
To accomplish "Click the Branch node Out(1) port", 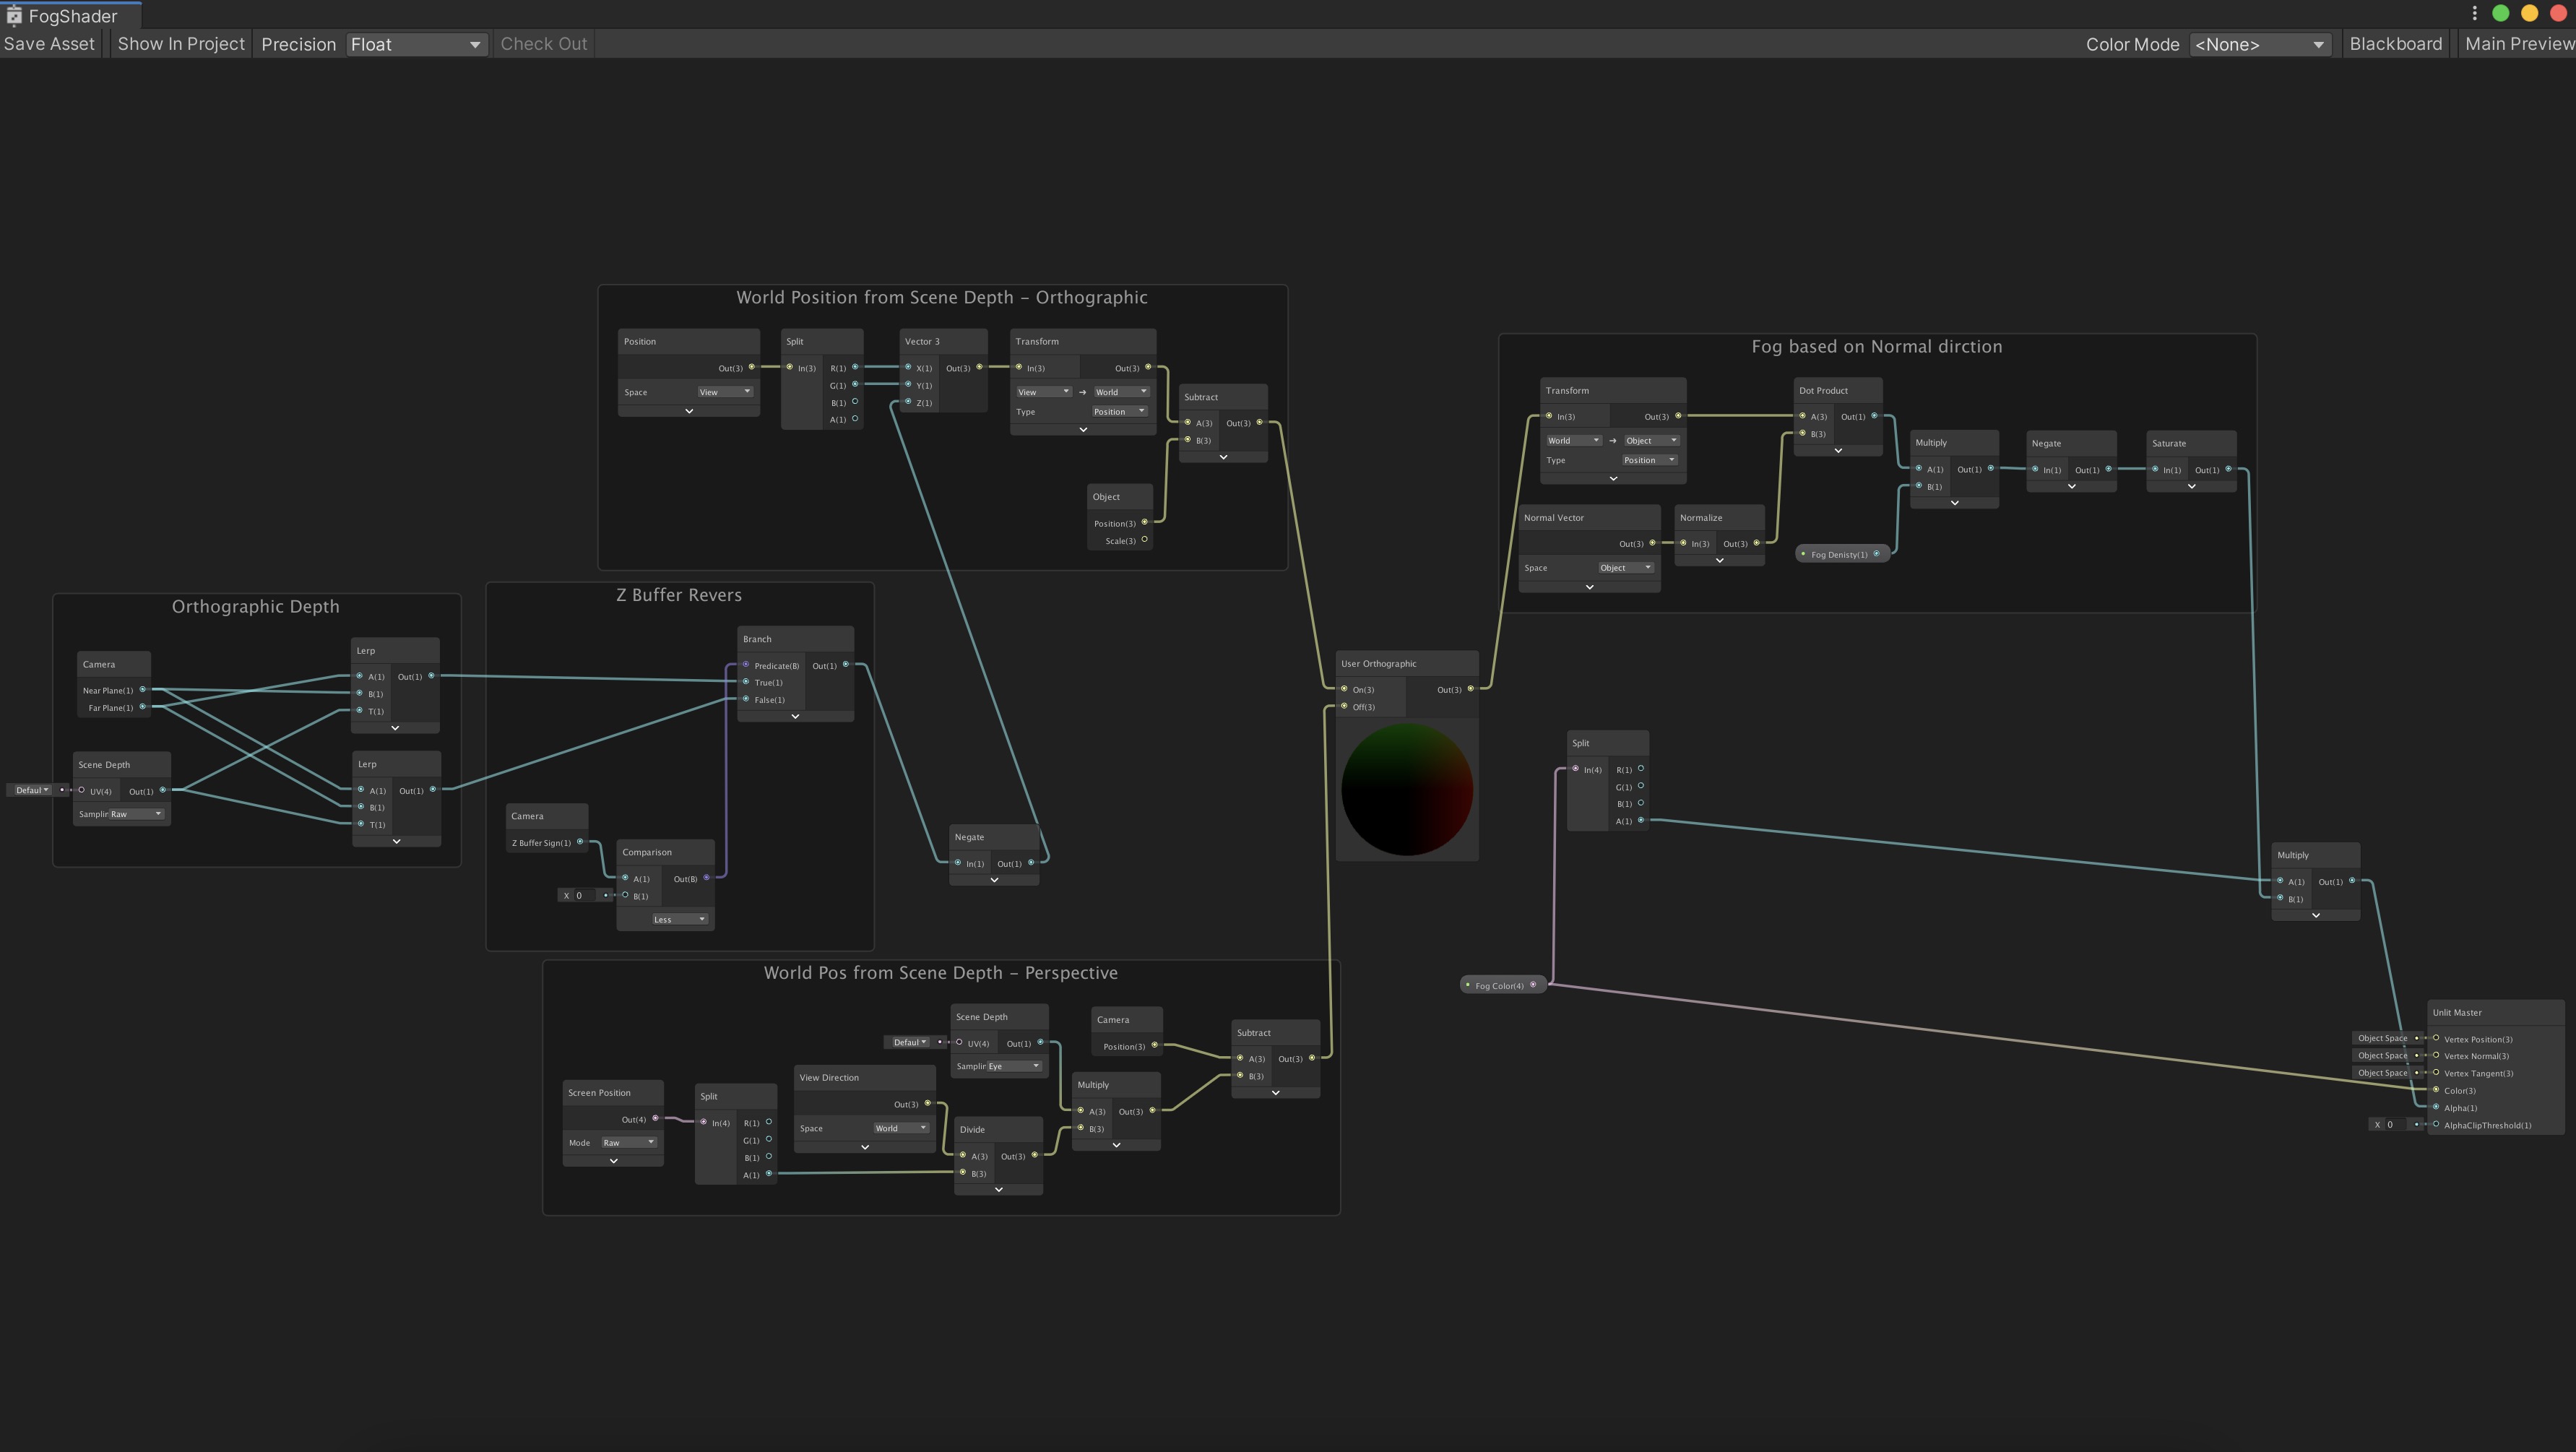I will click(846, 665).
